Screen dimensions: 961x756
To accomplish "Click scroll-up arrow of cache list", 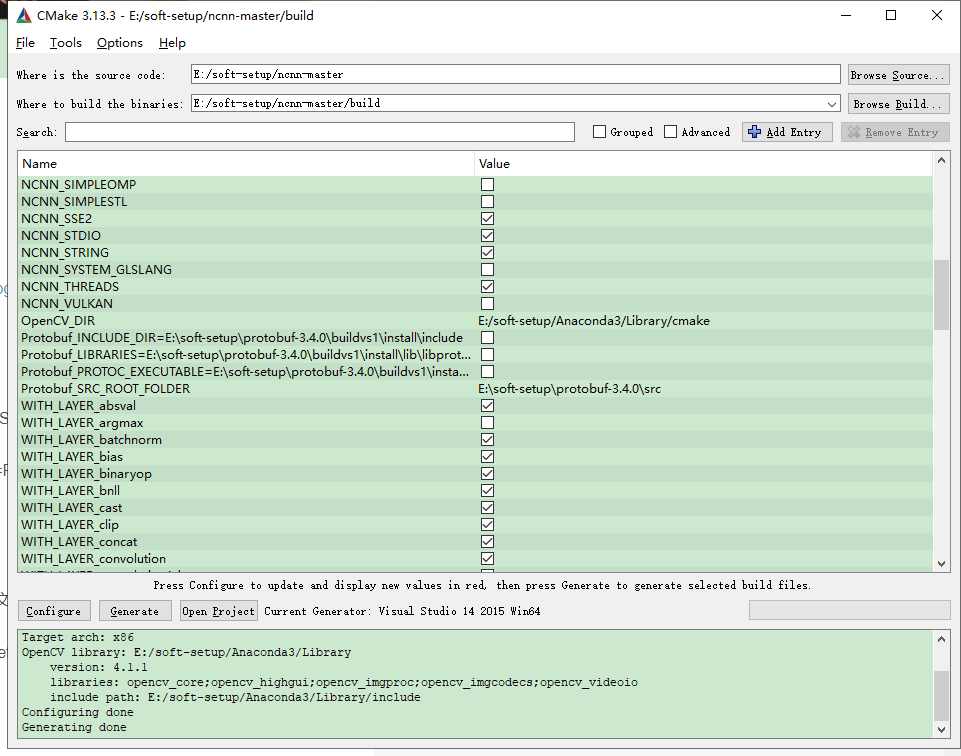I will tap(941, 161).
